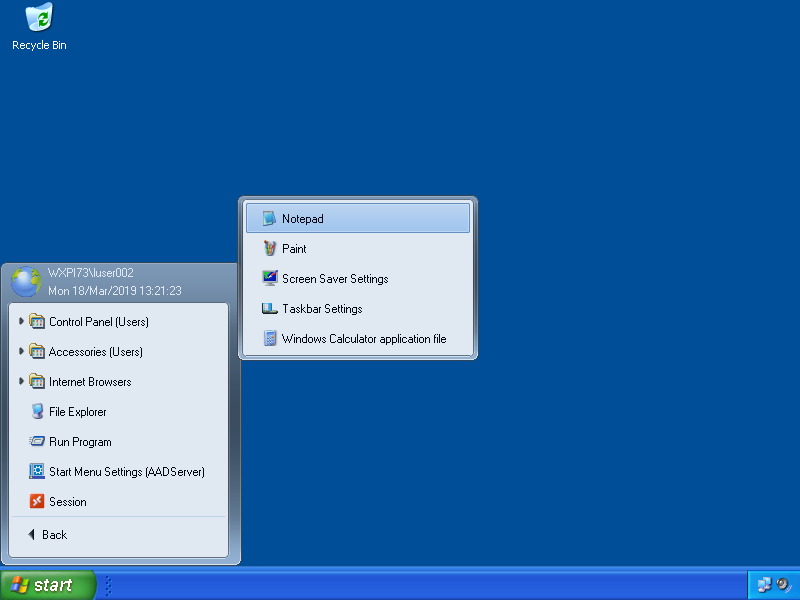Click the Session icon

coord(37,502)
